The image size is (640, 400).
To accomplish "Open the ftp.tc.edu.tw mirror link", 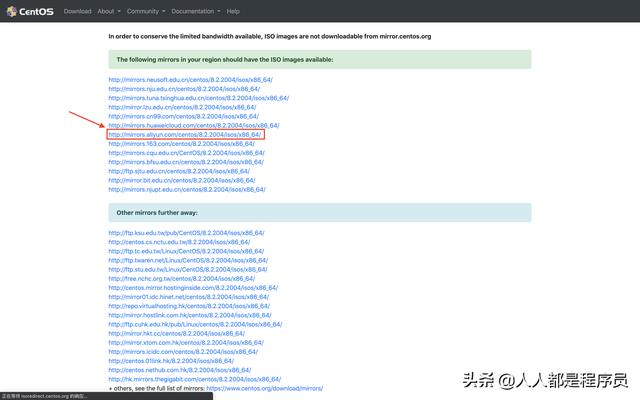I will [186, 251].
